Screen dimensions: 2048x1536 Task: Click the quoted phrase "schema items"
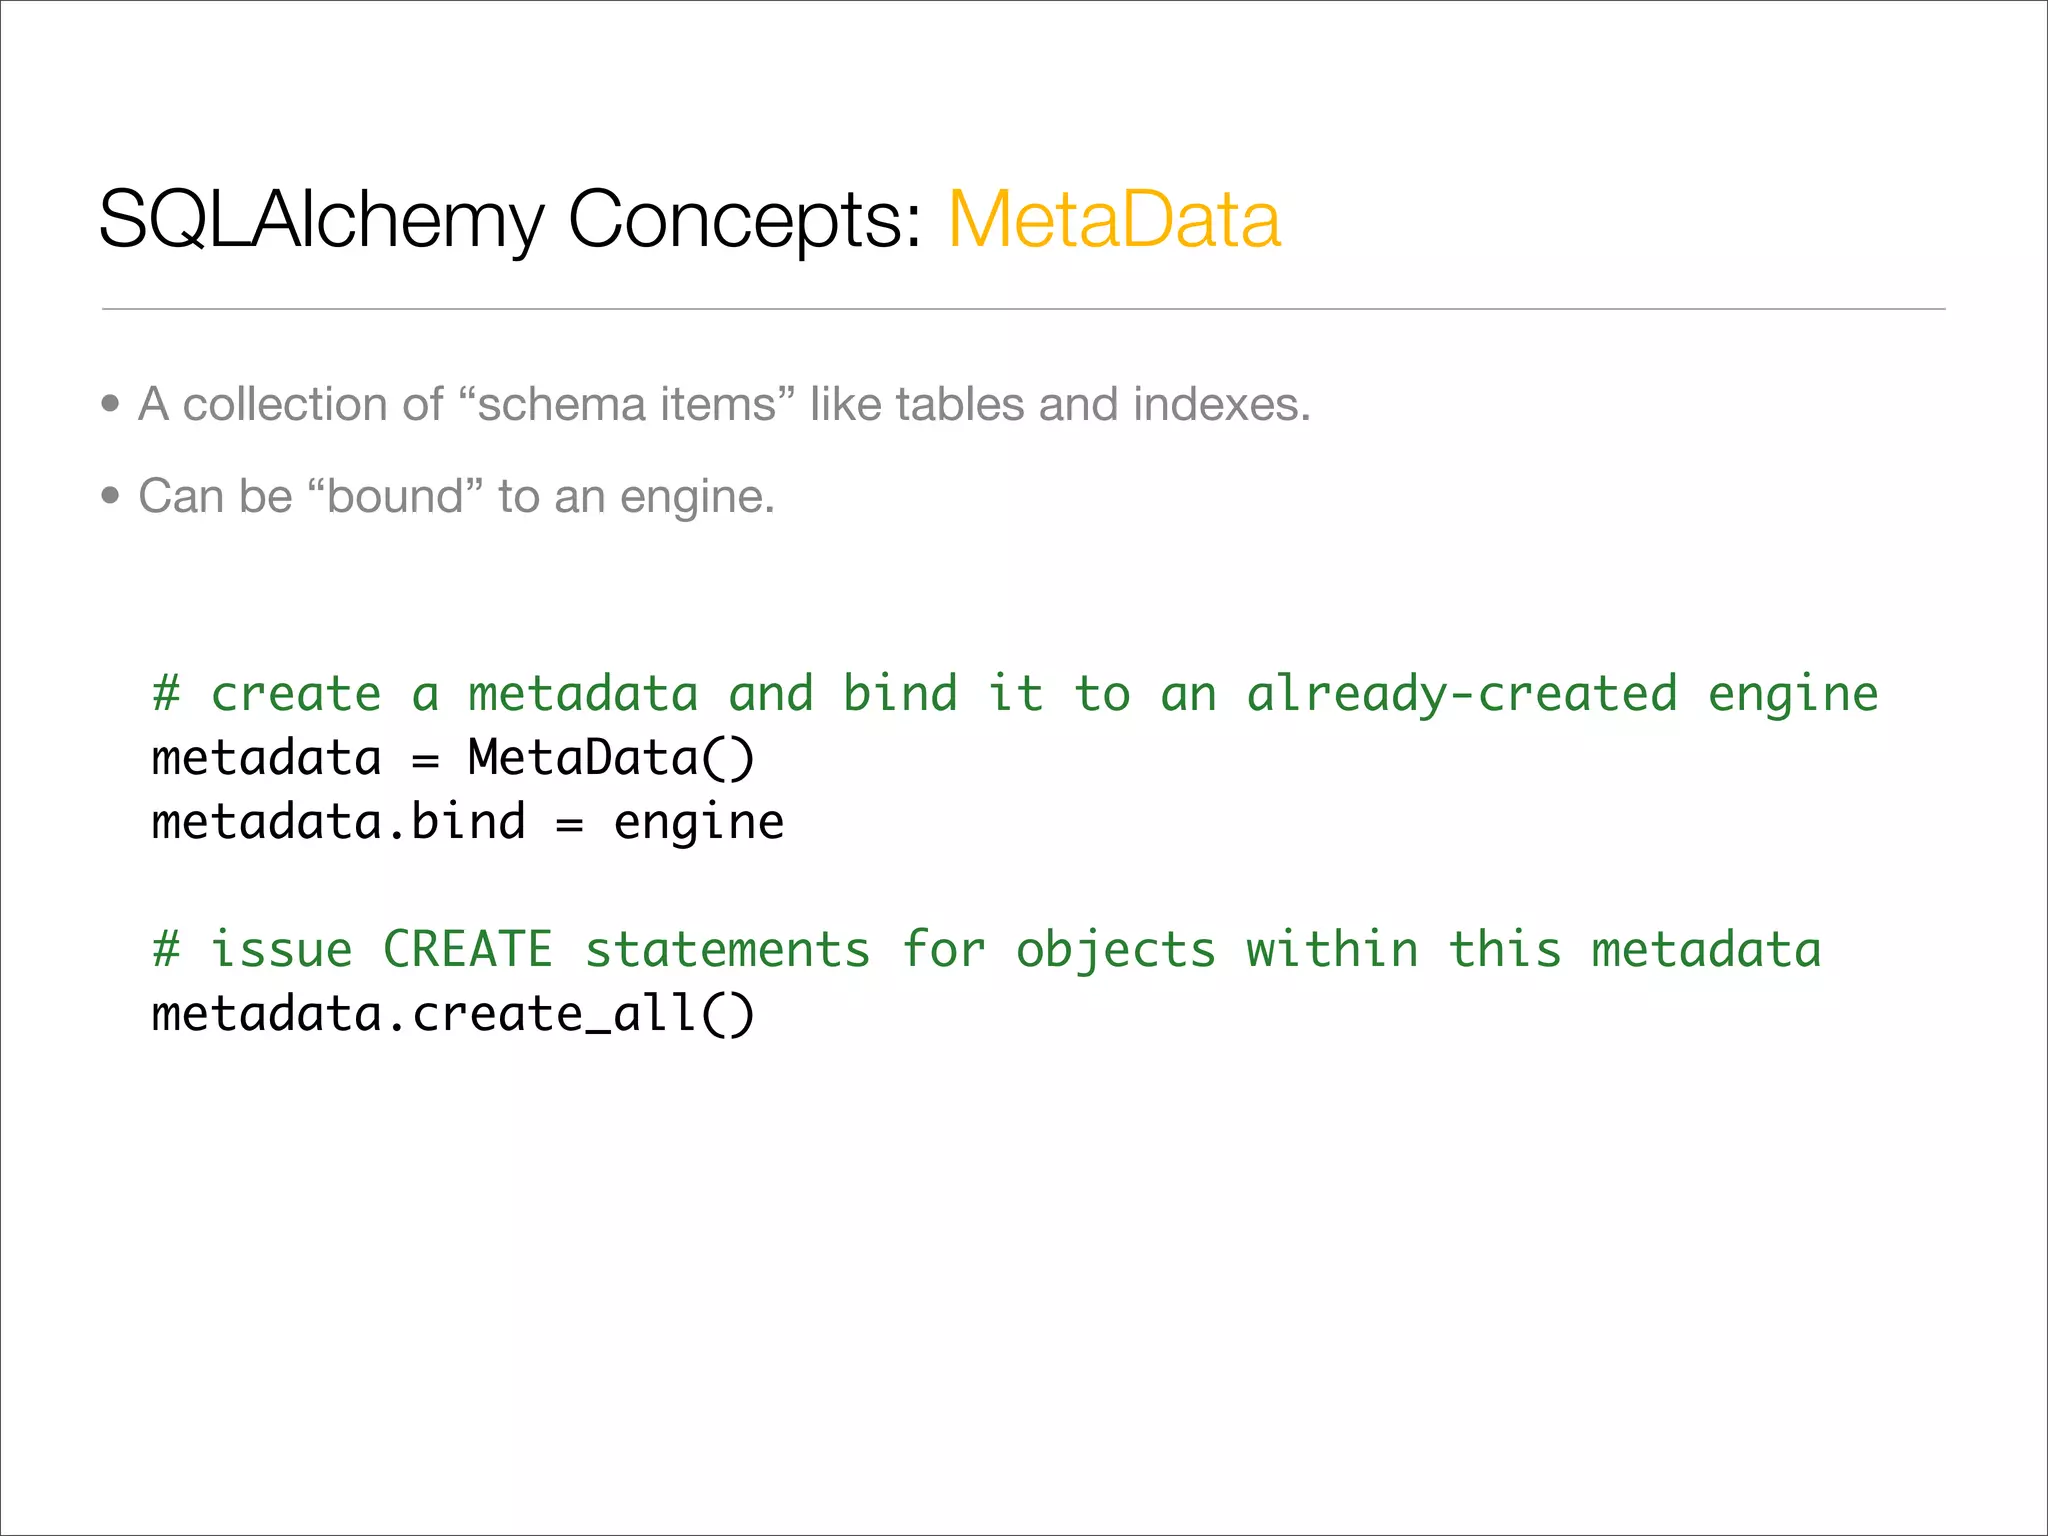[627, 405]
